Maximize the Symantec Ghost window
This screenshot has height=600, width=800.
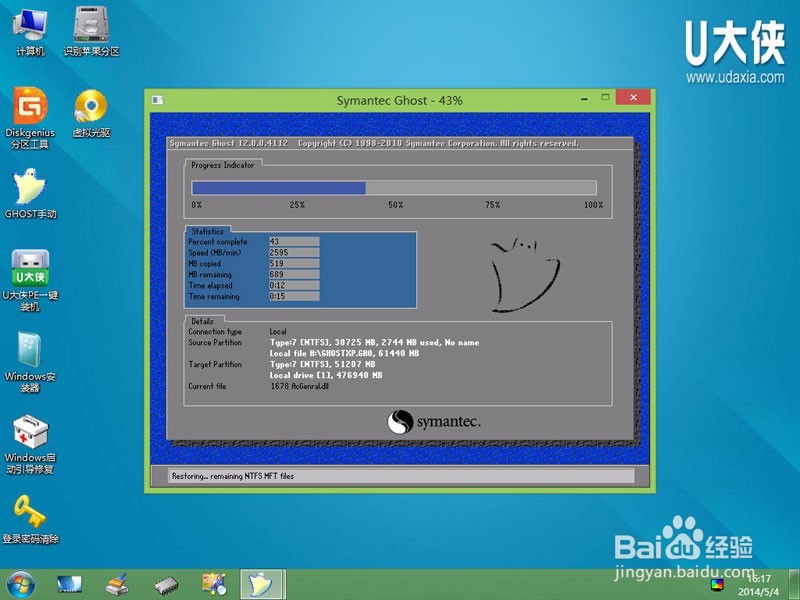coord(605,97)
